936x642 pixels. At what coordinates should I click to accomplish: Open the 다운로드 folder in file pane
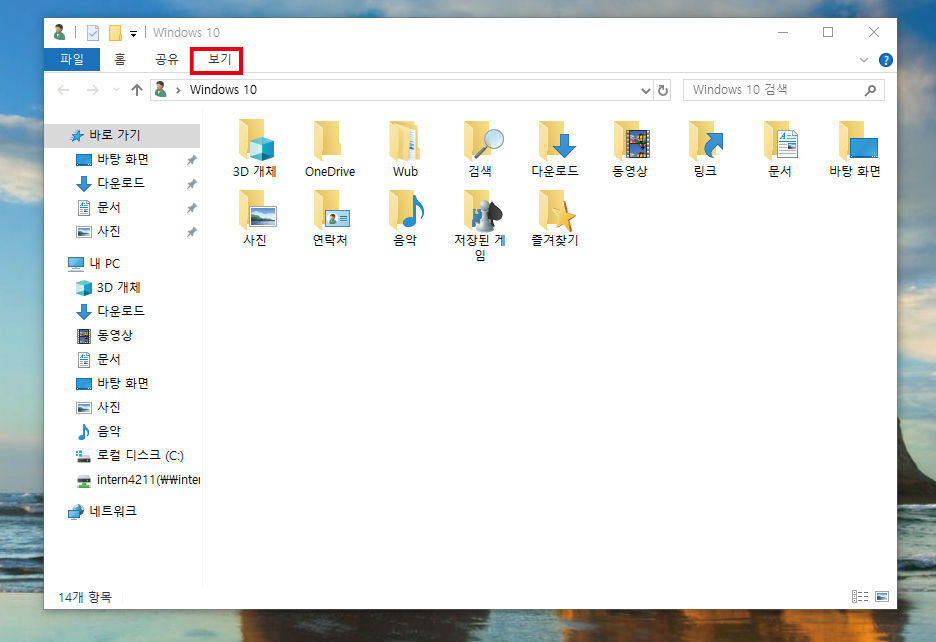(x=555, y=148)
